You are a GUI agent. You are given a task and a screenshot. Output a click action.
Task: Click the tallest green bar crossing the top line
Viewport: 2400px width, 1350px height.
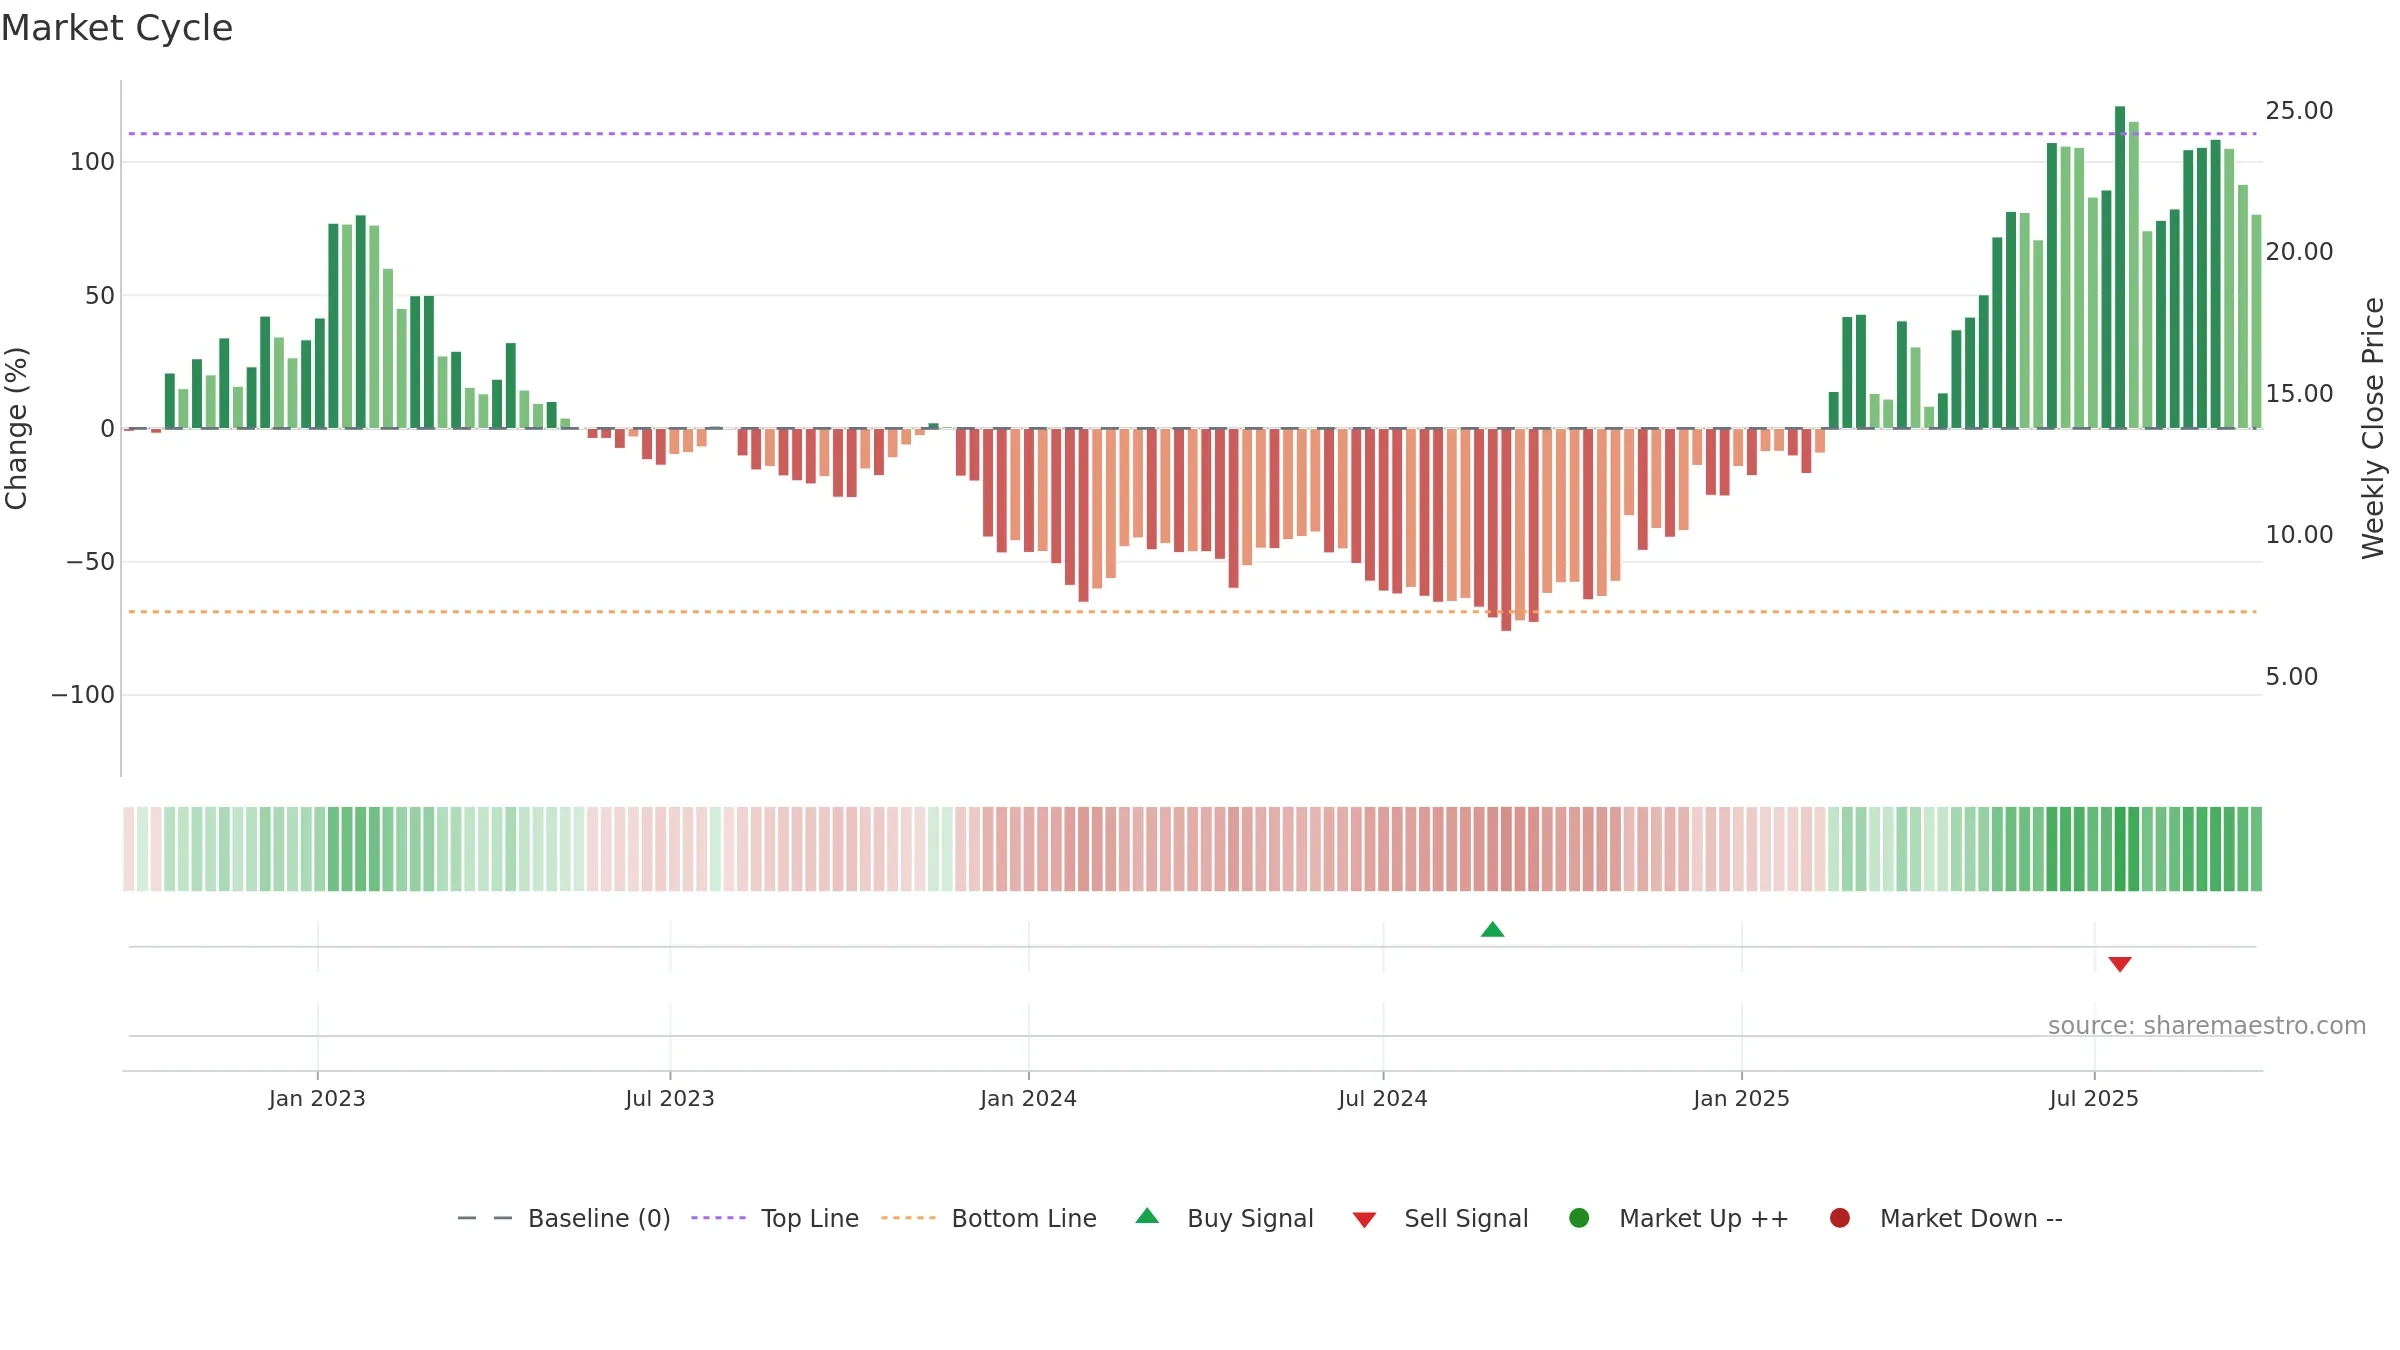(2120, 267)
